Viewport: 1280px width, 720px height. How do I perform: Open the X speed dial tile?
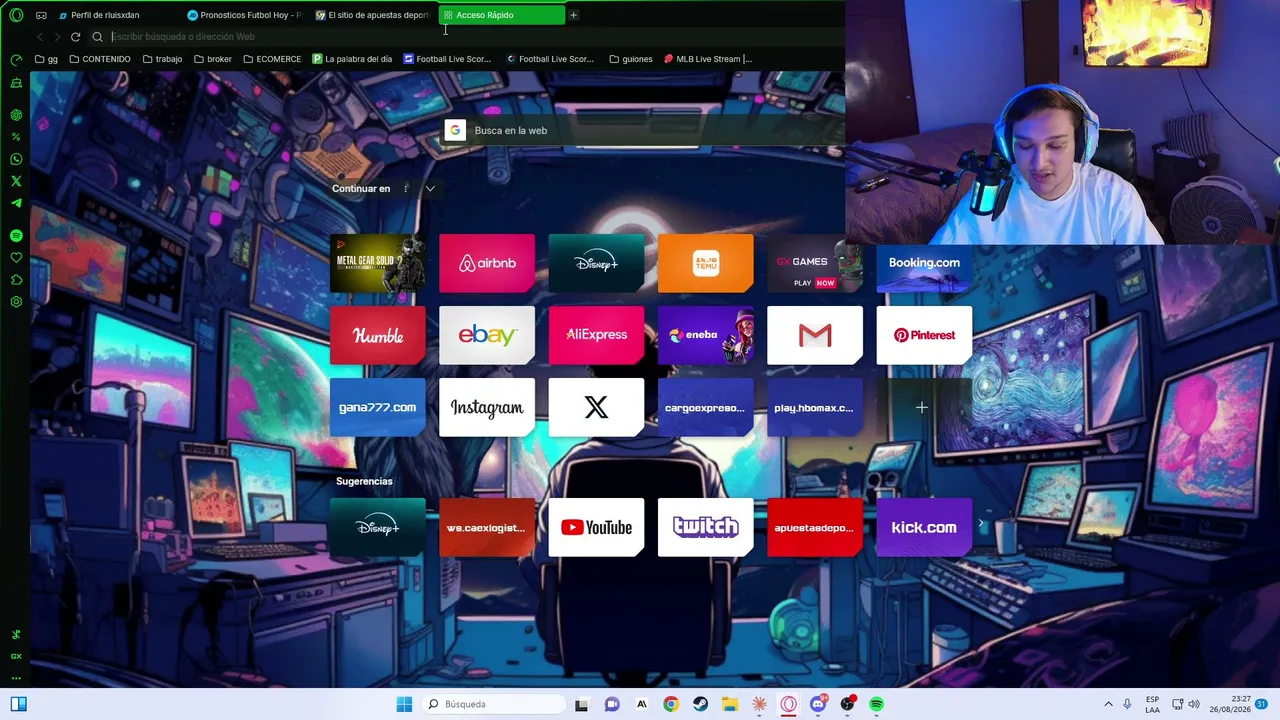(x=596, y=407)
